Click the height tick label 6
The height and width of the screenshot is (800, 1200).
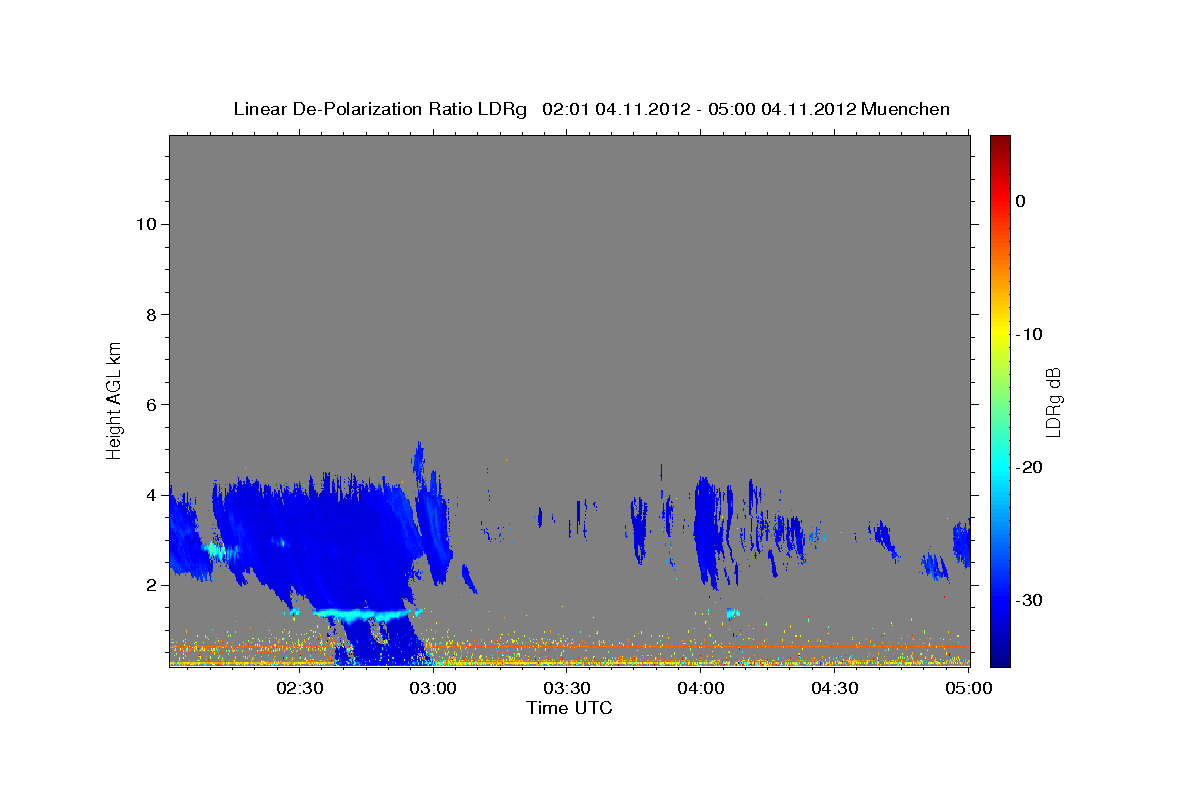coord(151,405)
